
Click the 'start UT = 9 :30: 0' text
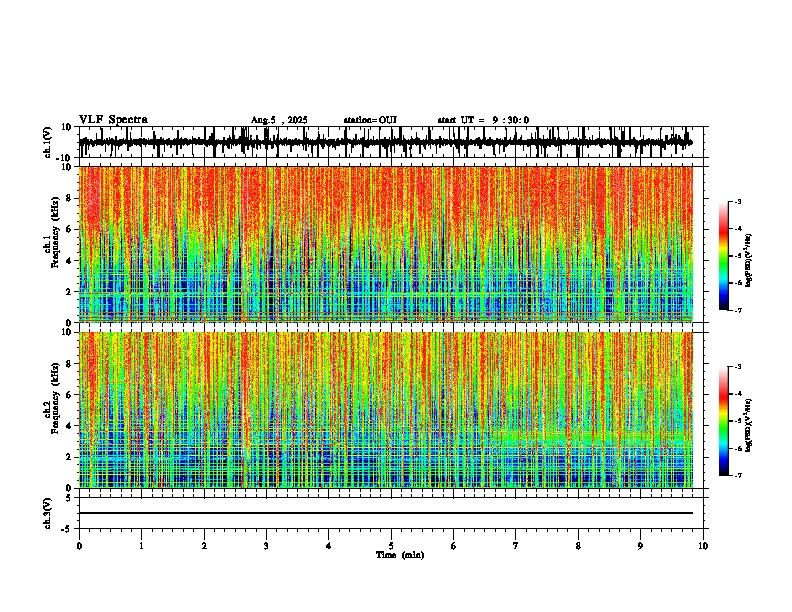[x=483, y=120]
